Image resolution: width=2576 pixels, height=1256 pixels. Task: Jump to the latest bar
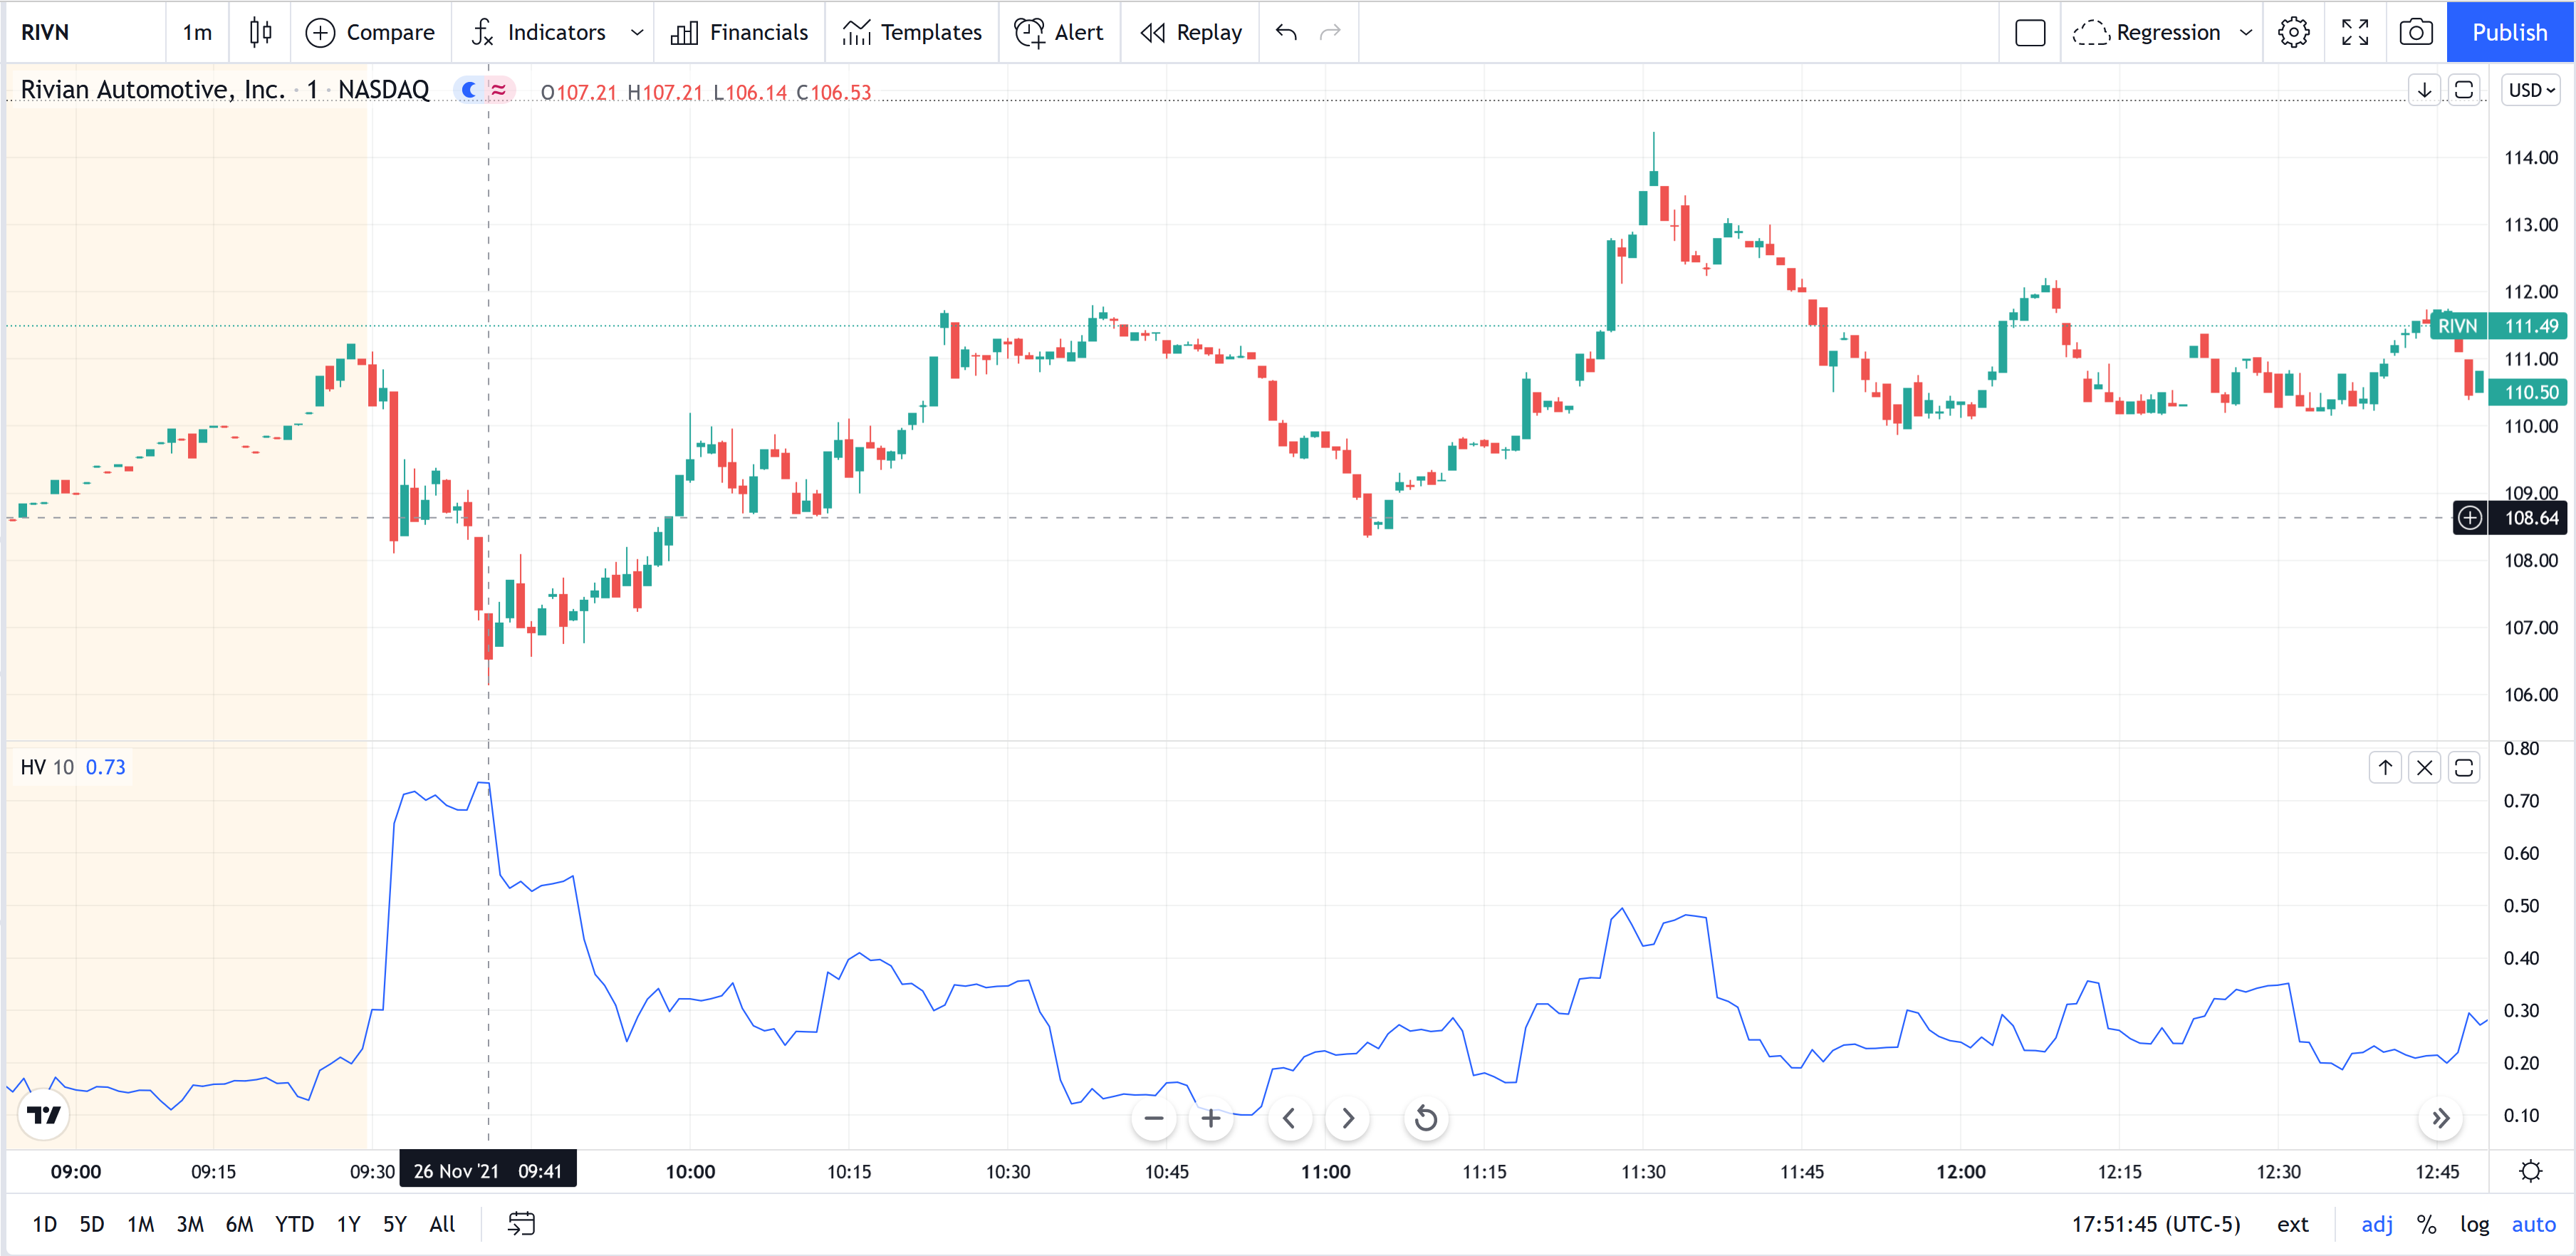pyautogui.click(x=2441, y=1118)
